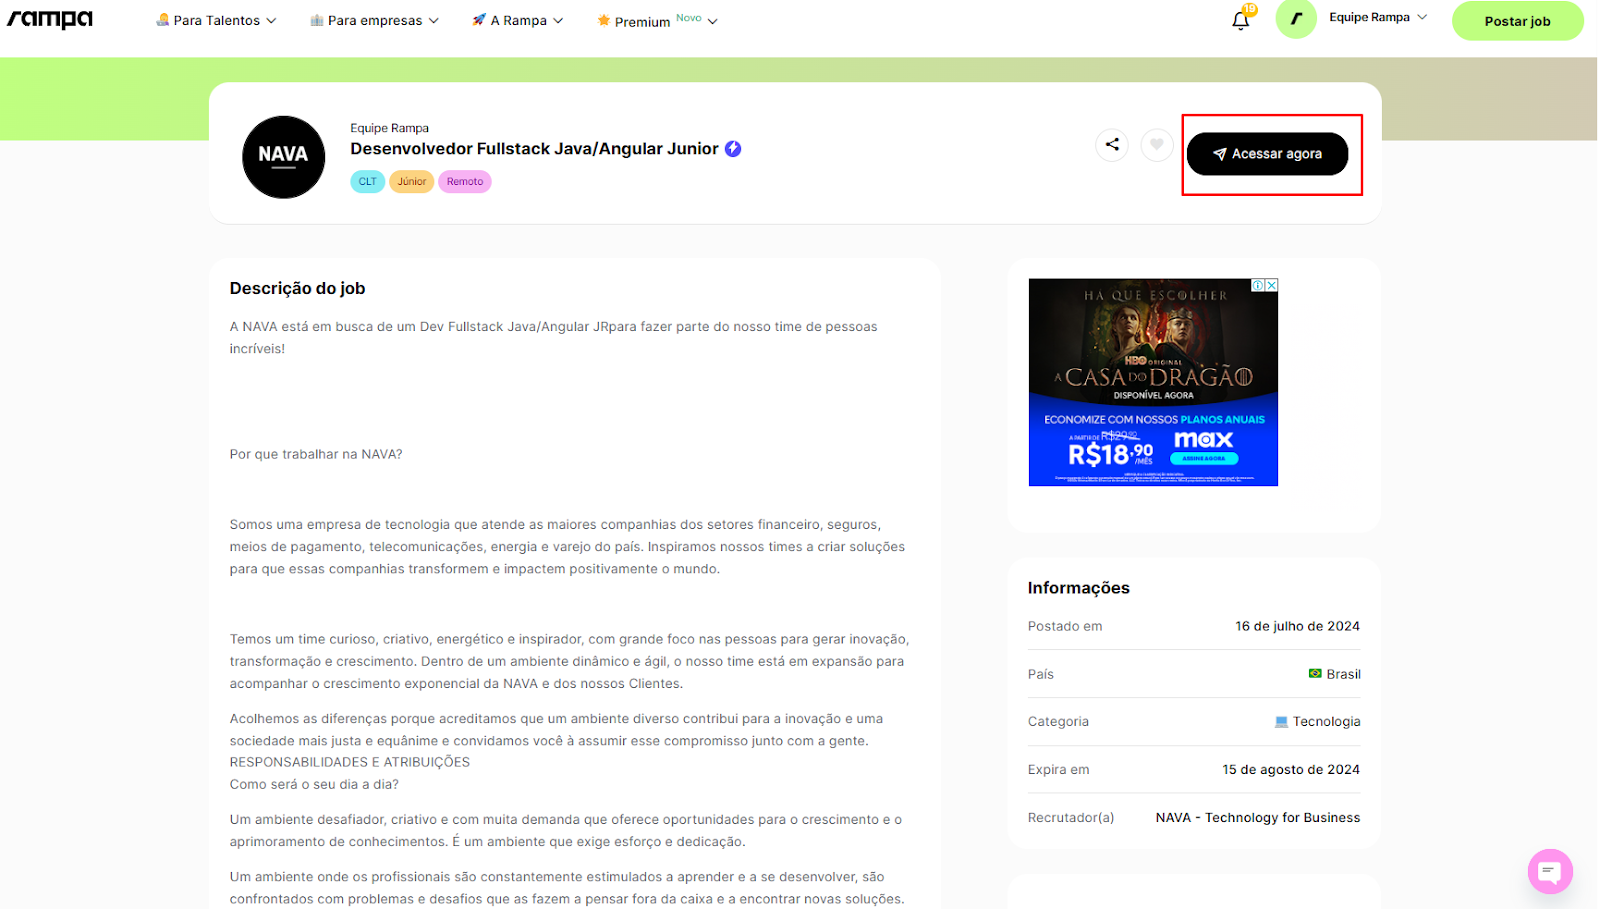Close the HBO Max advertisement

point(1271,285)
